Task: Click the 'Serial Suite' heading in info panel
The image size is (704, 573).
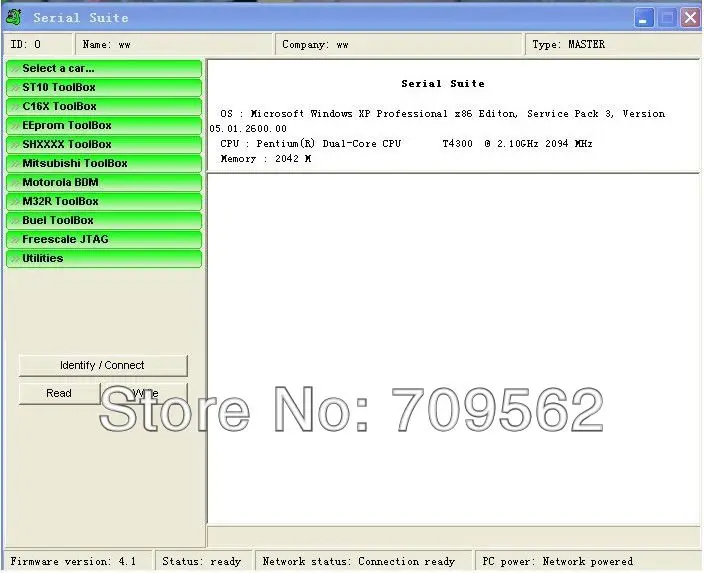Action: [443, 84]
